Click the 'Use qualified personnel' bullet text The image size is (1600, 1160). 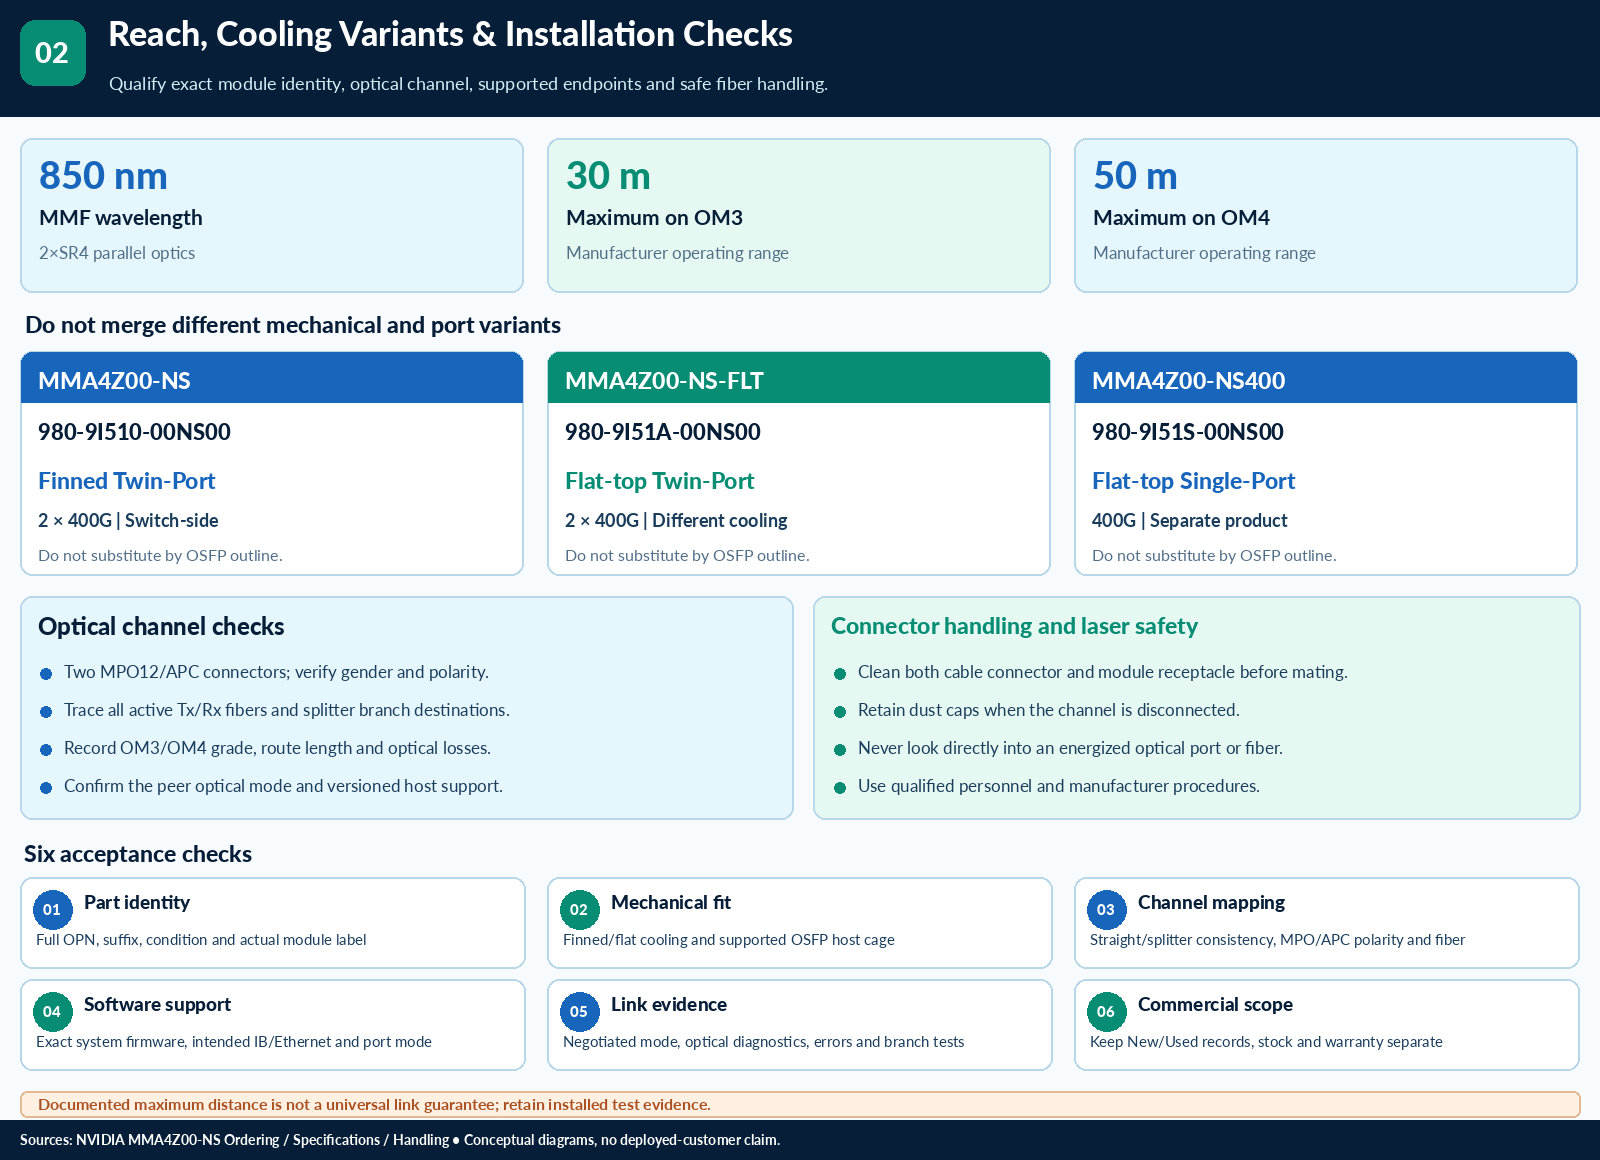coord(1059,786)
